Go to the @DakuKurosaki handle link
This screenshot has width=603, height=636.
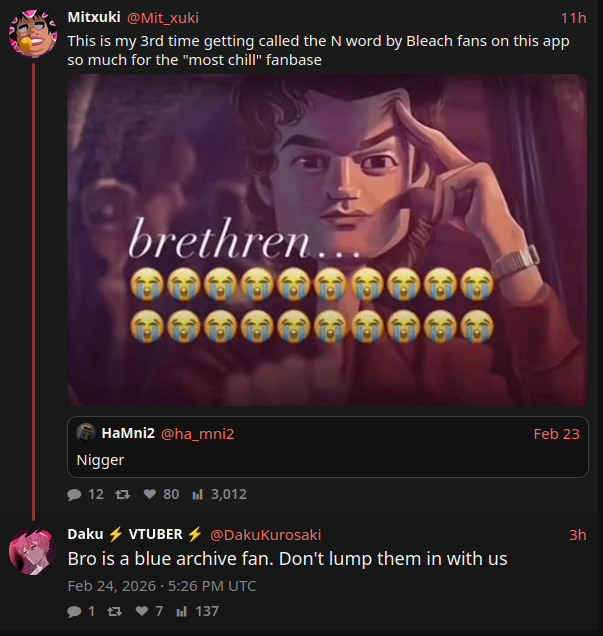[x=265, y=534]
